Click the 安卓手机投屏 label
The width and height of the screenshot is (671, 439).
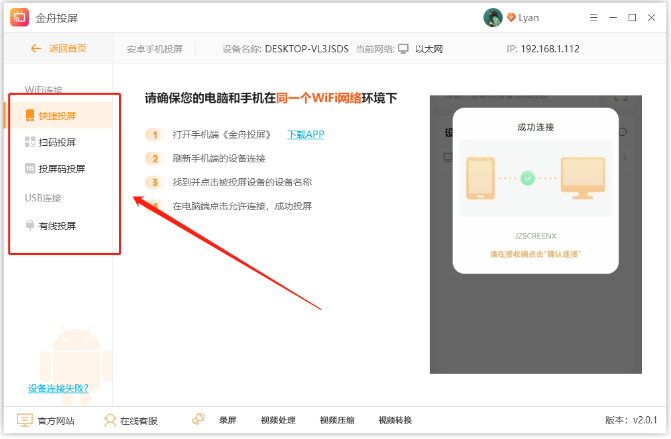(x=154, y=49)
